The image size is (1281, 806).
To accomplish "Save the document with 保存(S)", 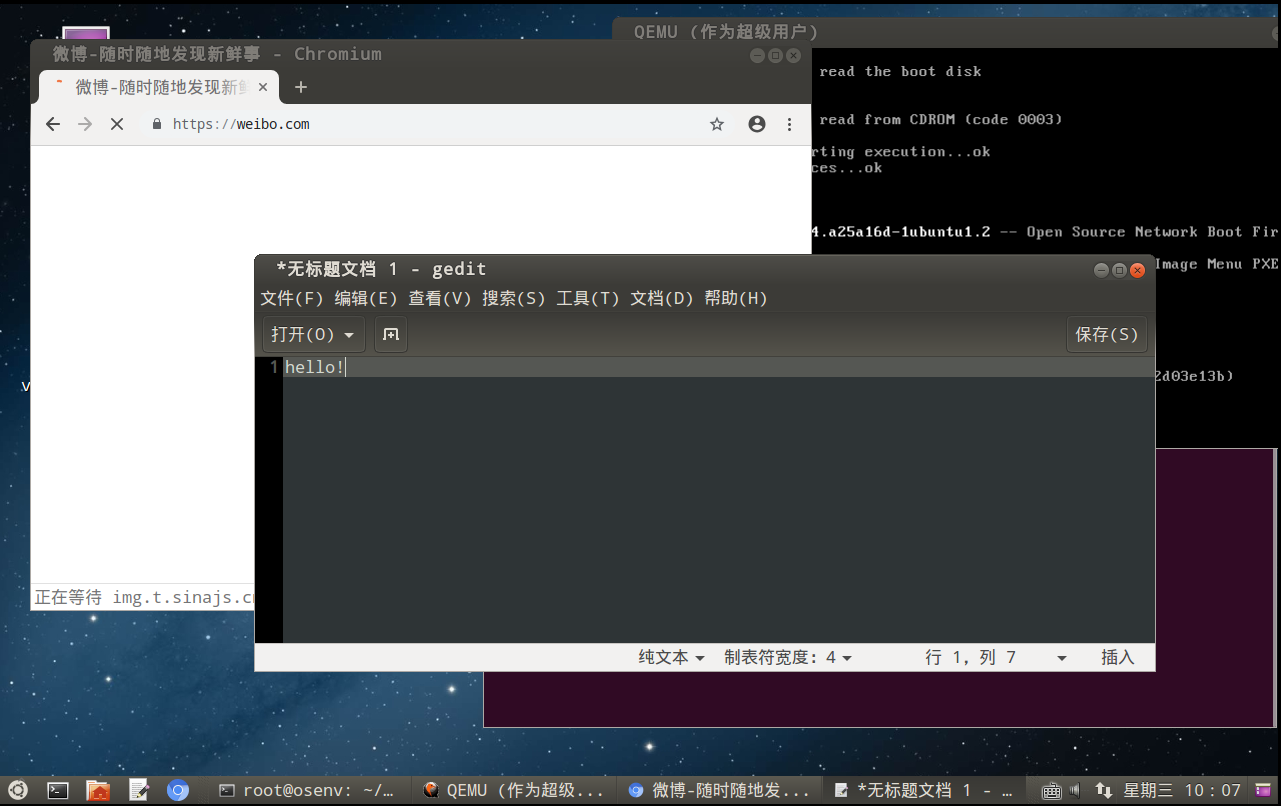I will 1106,334.
